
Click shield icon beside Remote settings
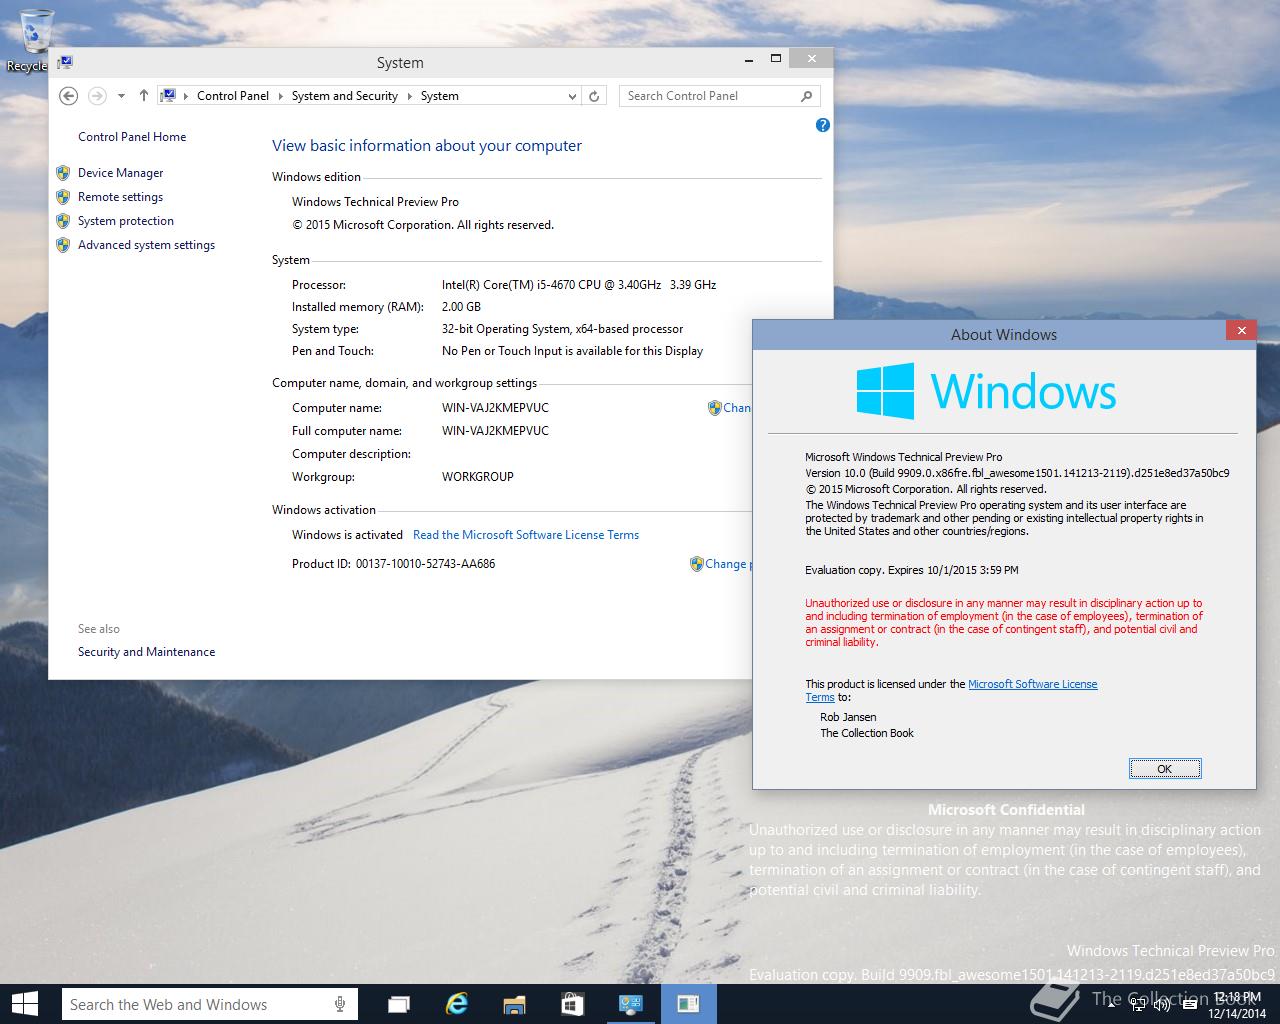point(63,197)
